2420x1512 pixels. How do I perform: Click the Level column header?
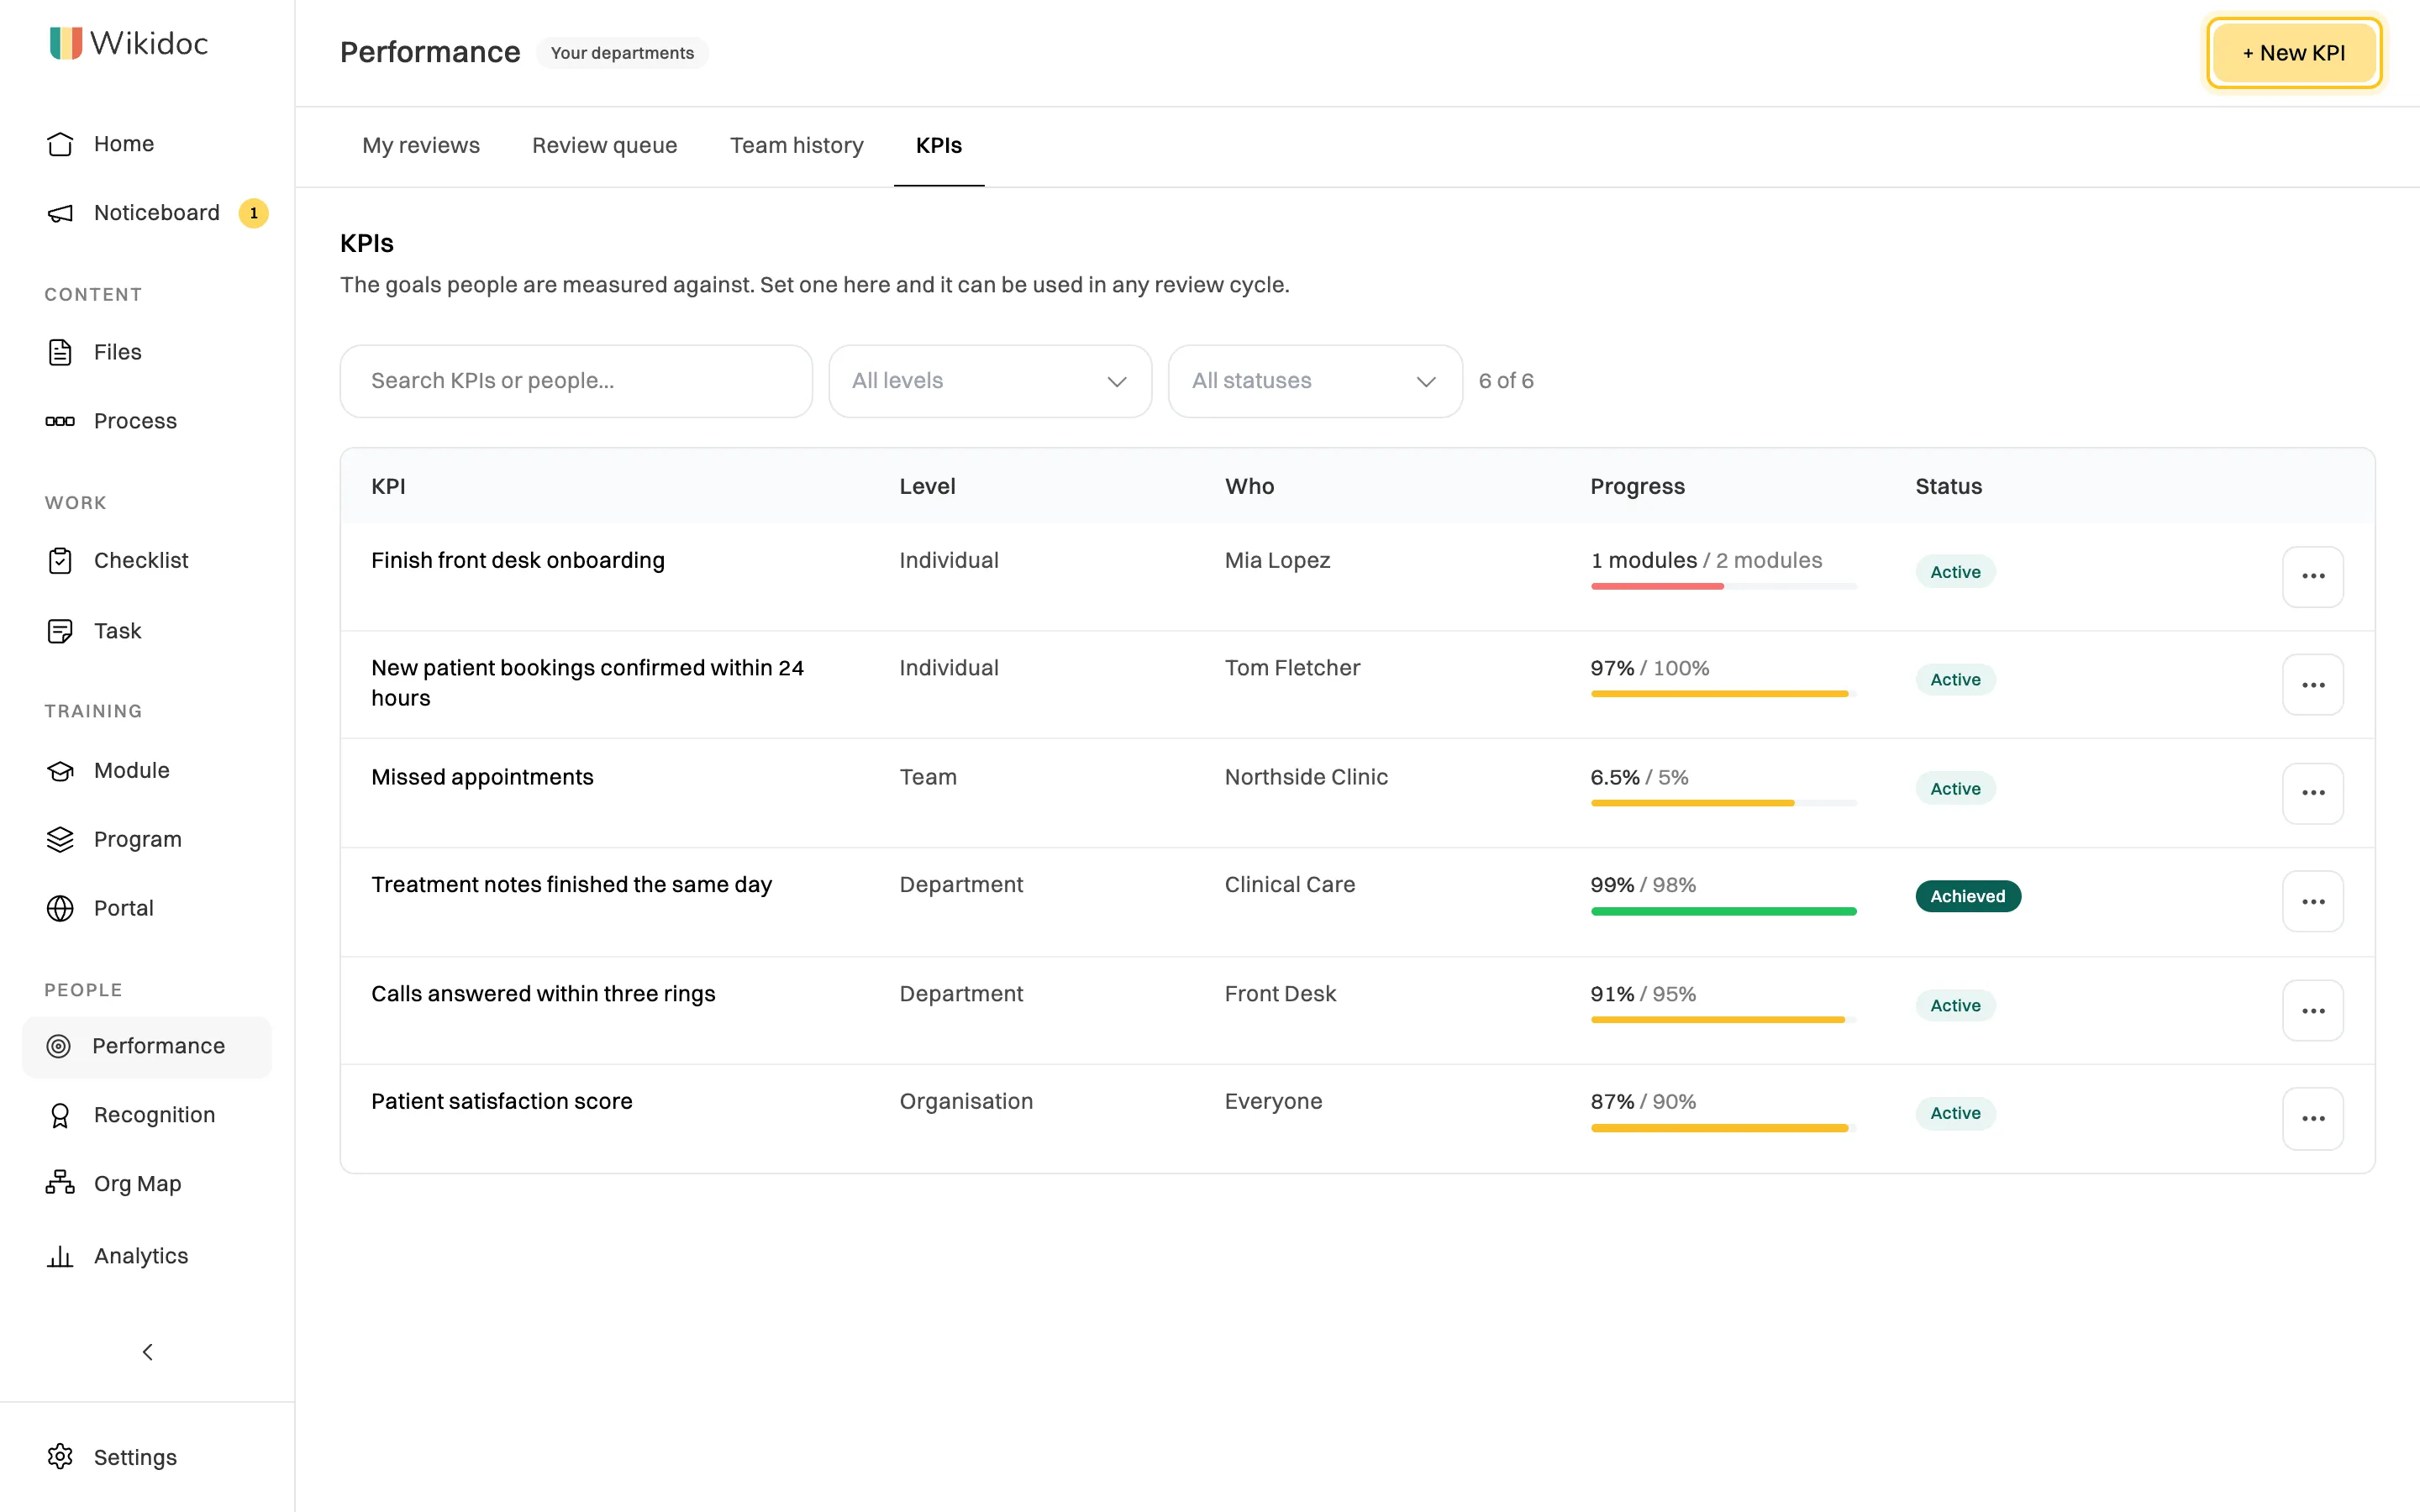927,487
